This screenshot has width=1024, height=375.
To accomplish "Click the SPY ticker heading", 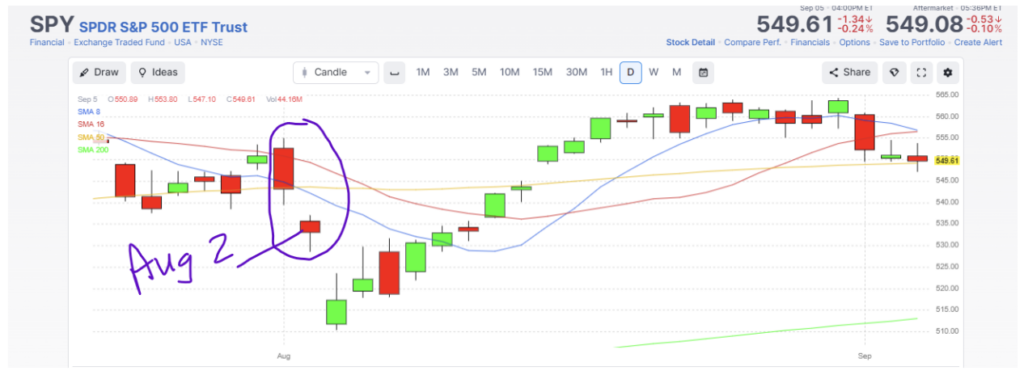I will [52, 25].
